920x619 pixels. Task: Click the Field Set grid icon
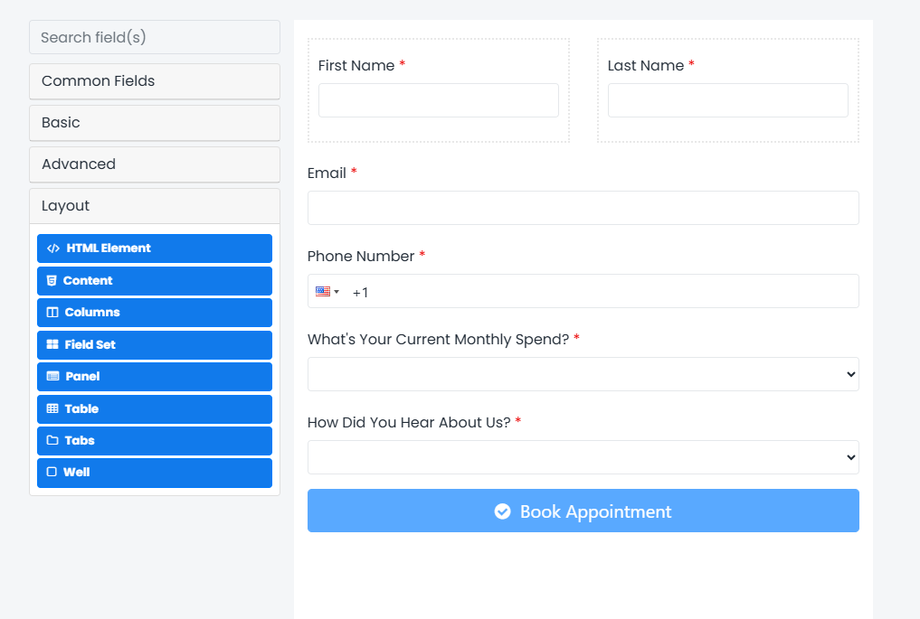53,345
